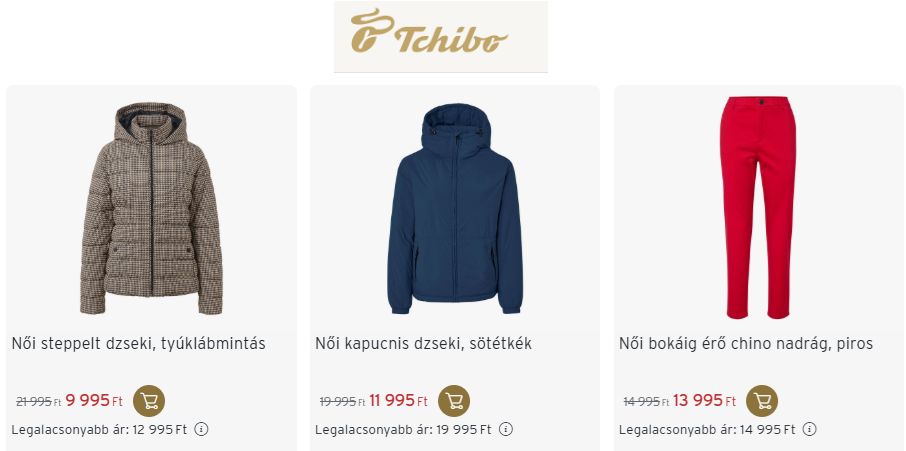Screen dimensions: 906x451
Task: Open the 'Női steppelt dzseki, tyúklábmintás' title
Action: 139,344
